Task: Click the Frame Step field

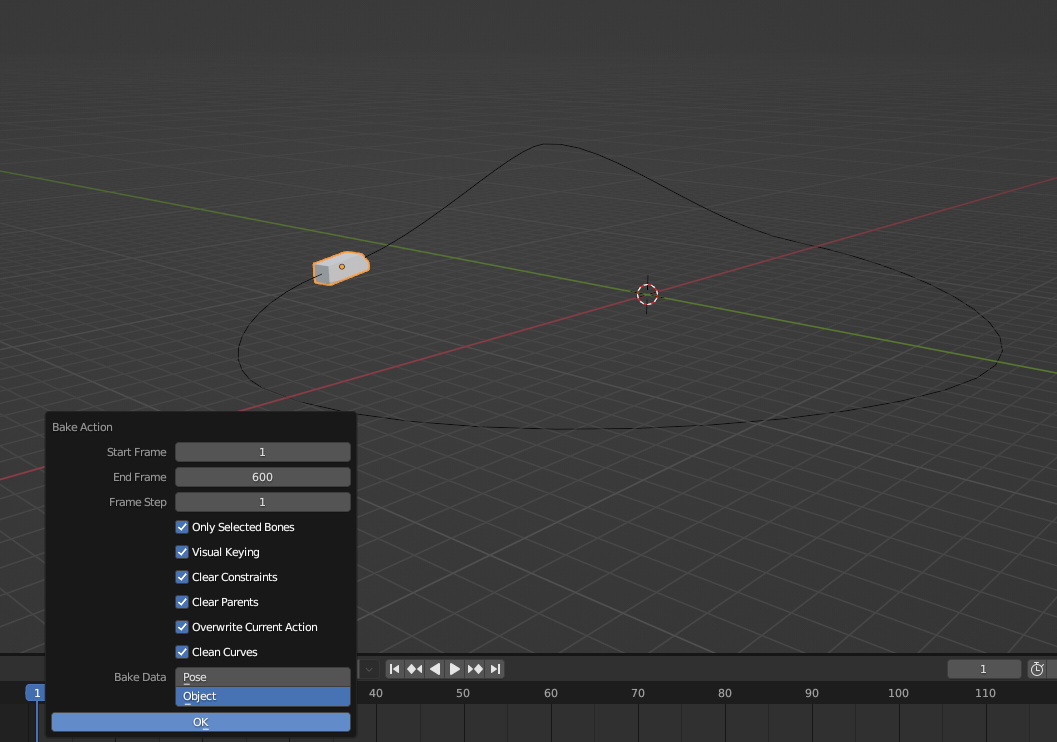Action: (263, 502)
